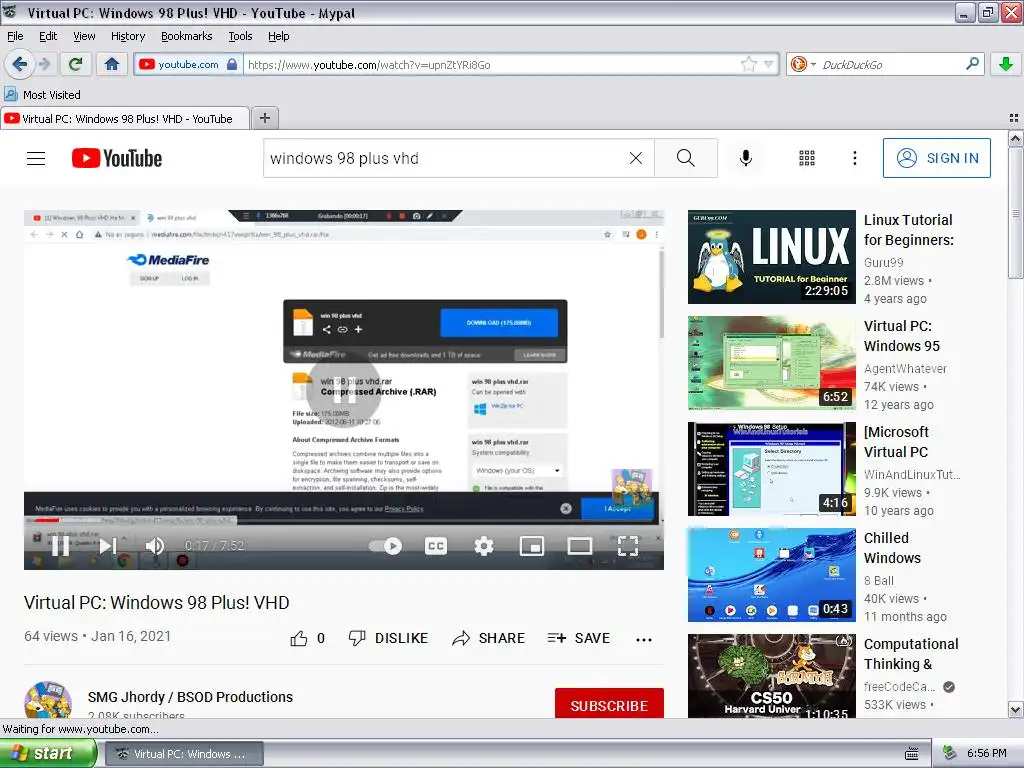Select the Virtual PC taskbar button

(185, 754)
